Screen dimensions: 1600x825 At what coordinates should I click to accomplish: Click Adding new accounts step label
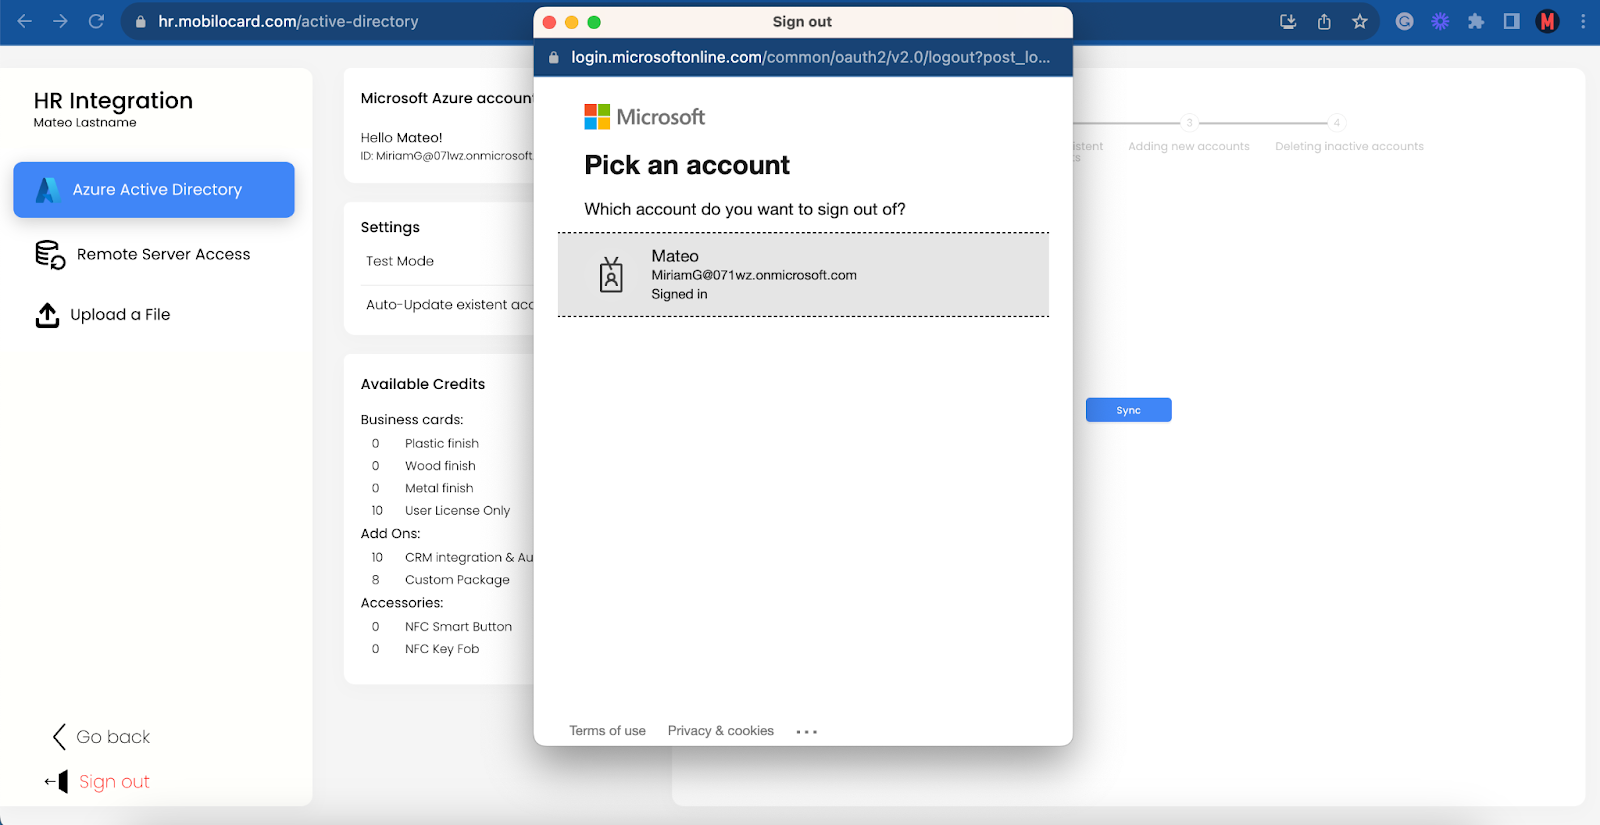[x=1189, y=146]
